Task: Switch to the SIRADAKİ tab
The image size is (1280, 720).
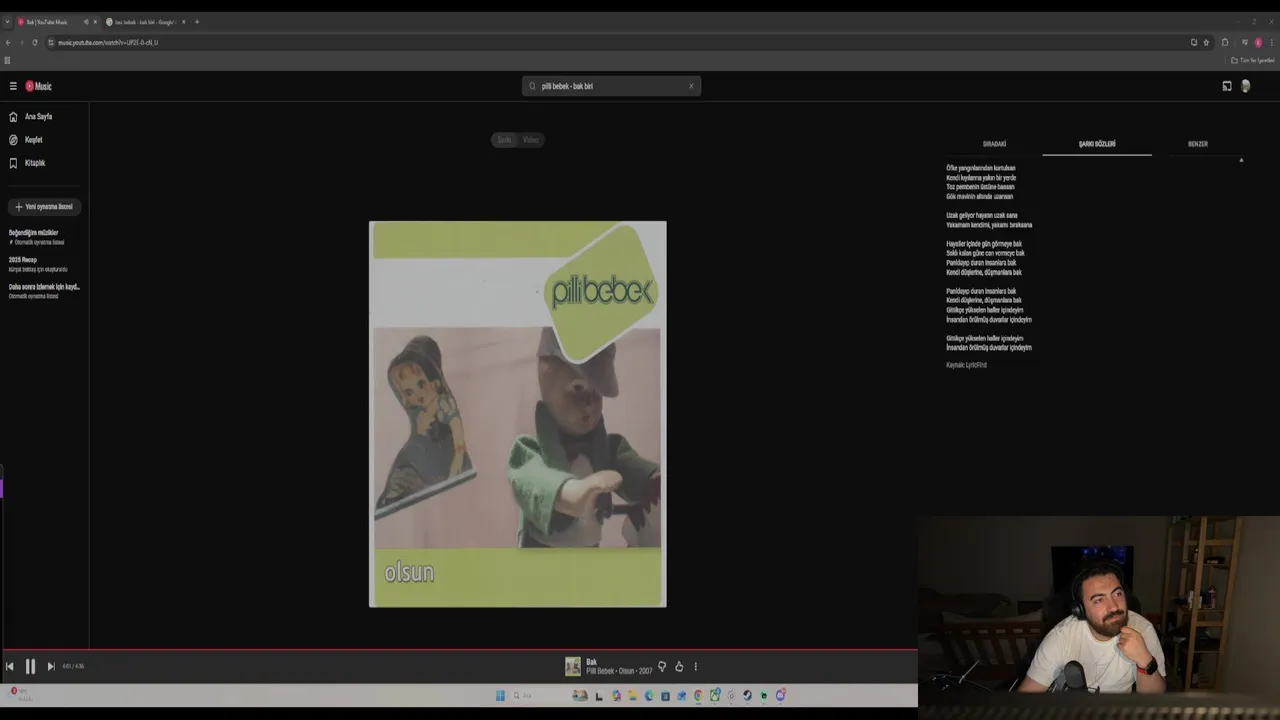Action: [x=994, y=144]
